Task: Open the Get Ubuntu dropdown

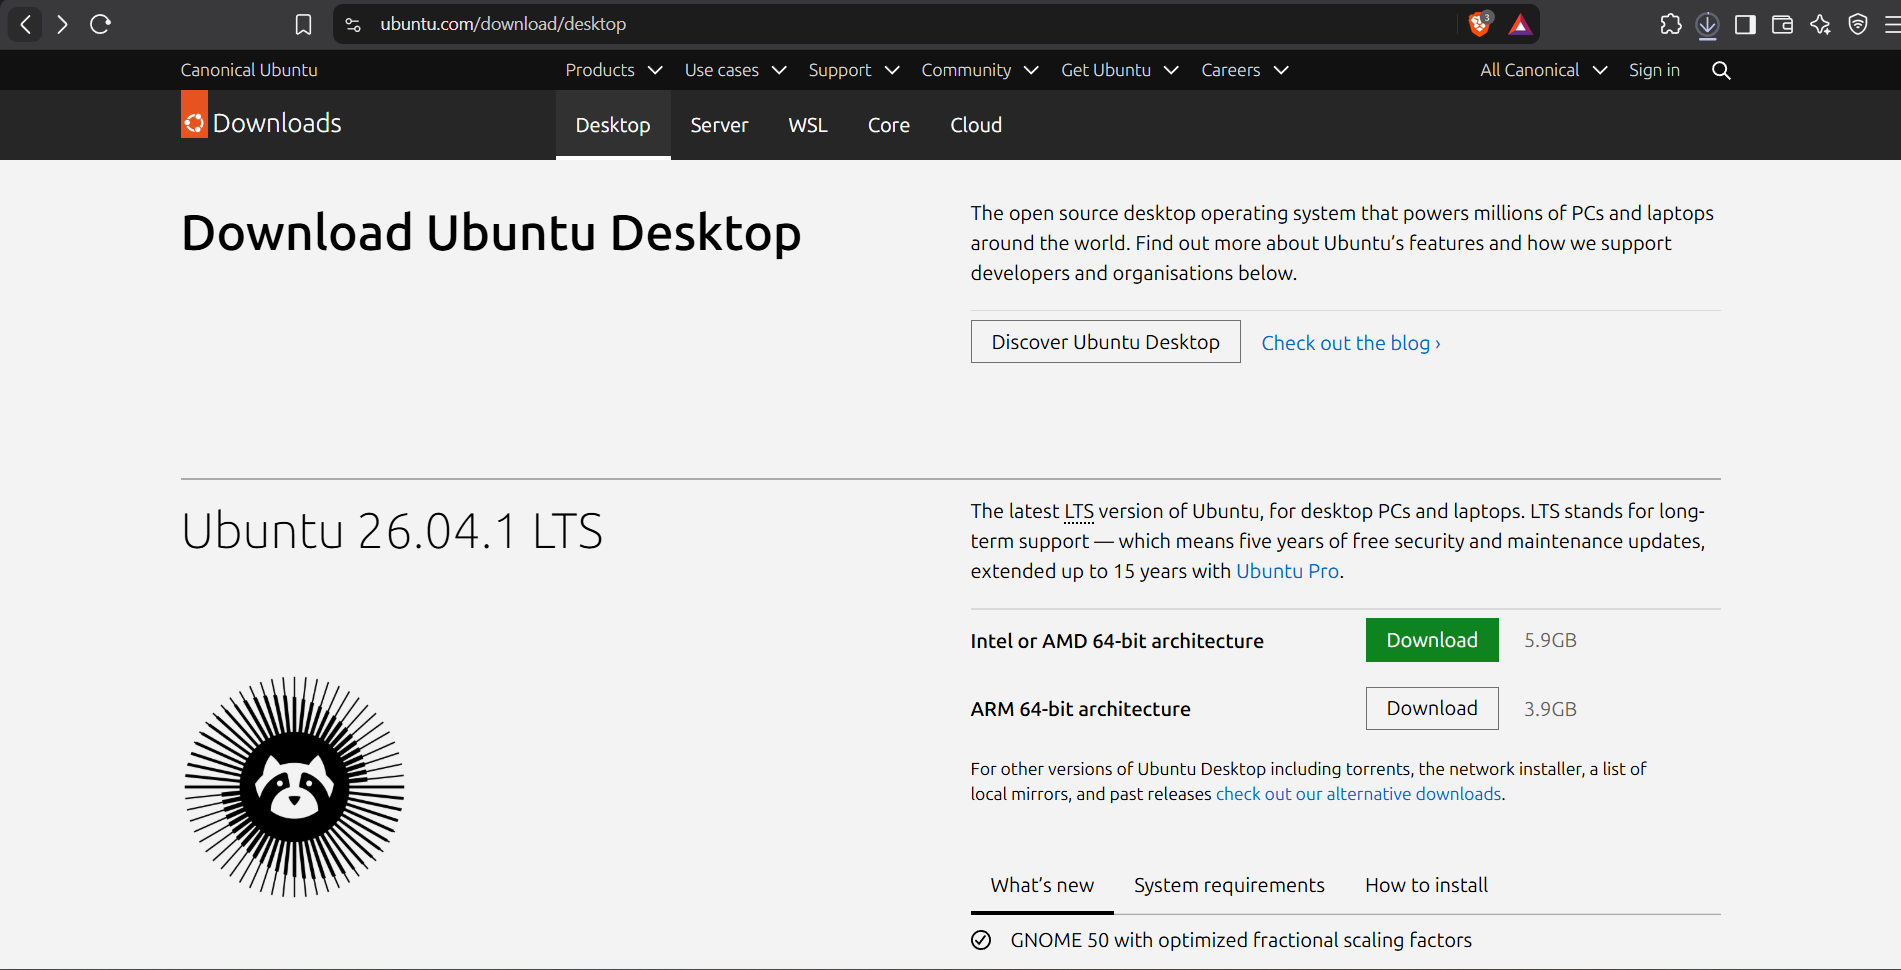Action: tap(1120, 70)
